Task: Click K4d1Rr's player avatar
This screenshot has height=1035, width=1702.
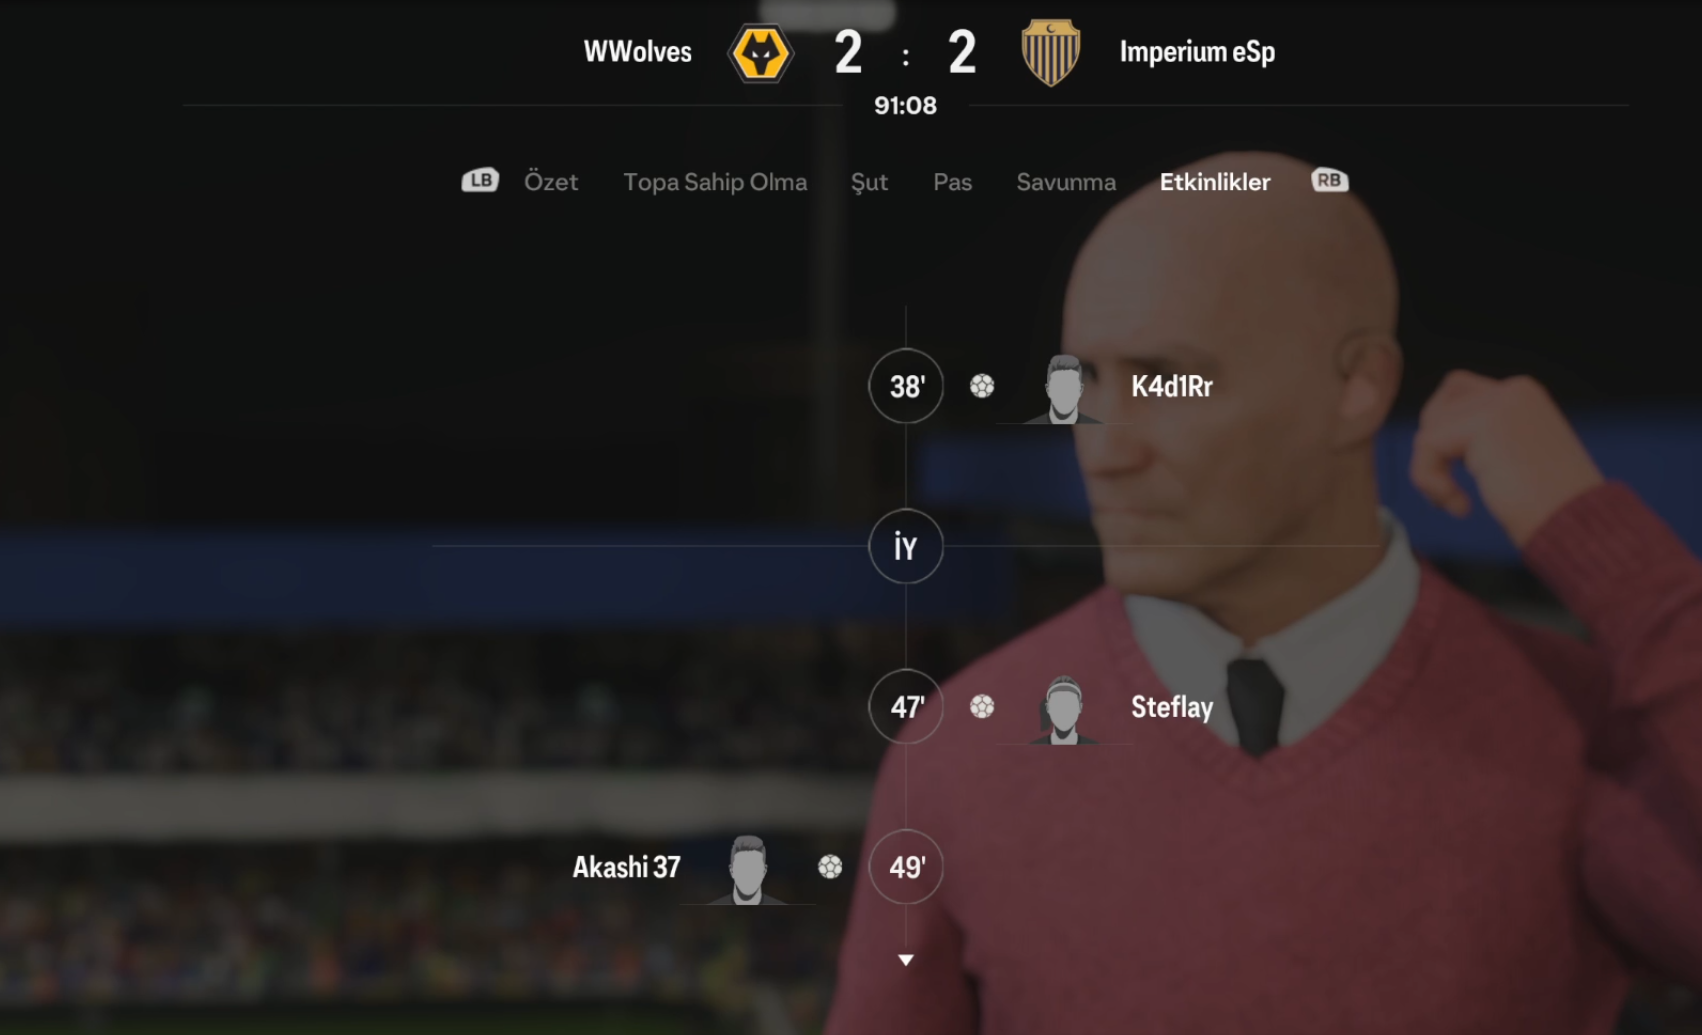Action: pos(1063,389)
